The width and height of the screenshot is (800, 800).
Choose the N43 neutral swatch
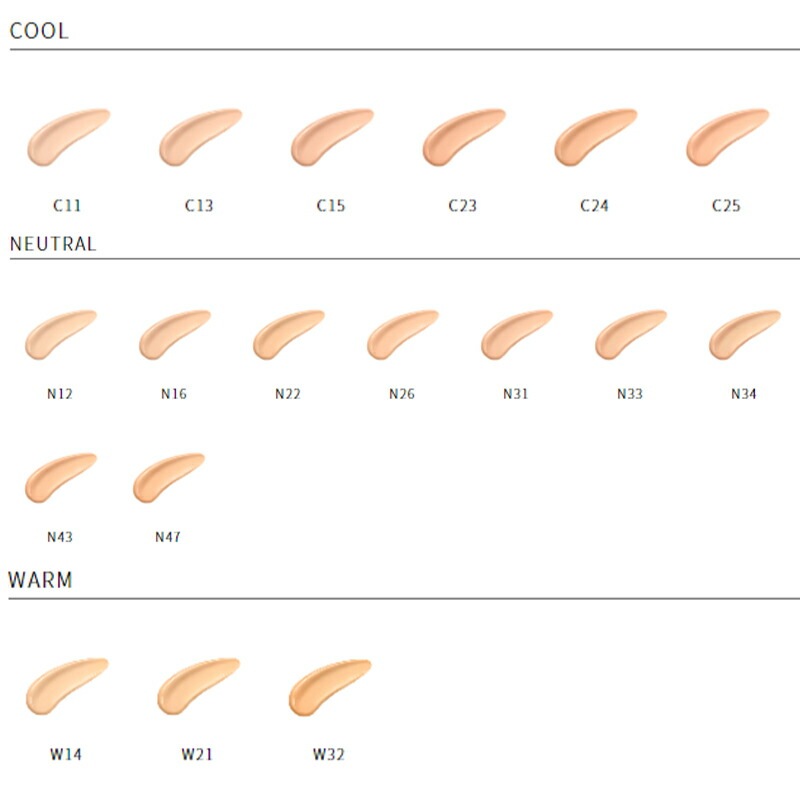[58, 479]
